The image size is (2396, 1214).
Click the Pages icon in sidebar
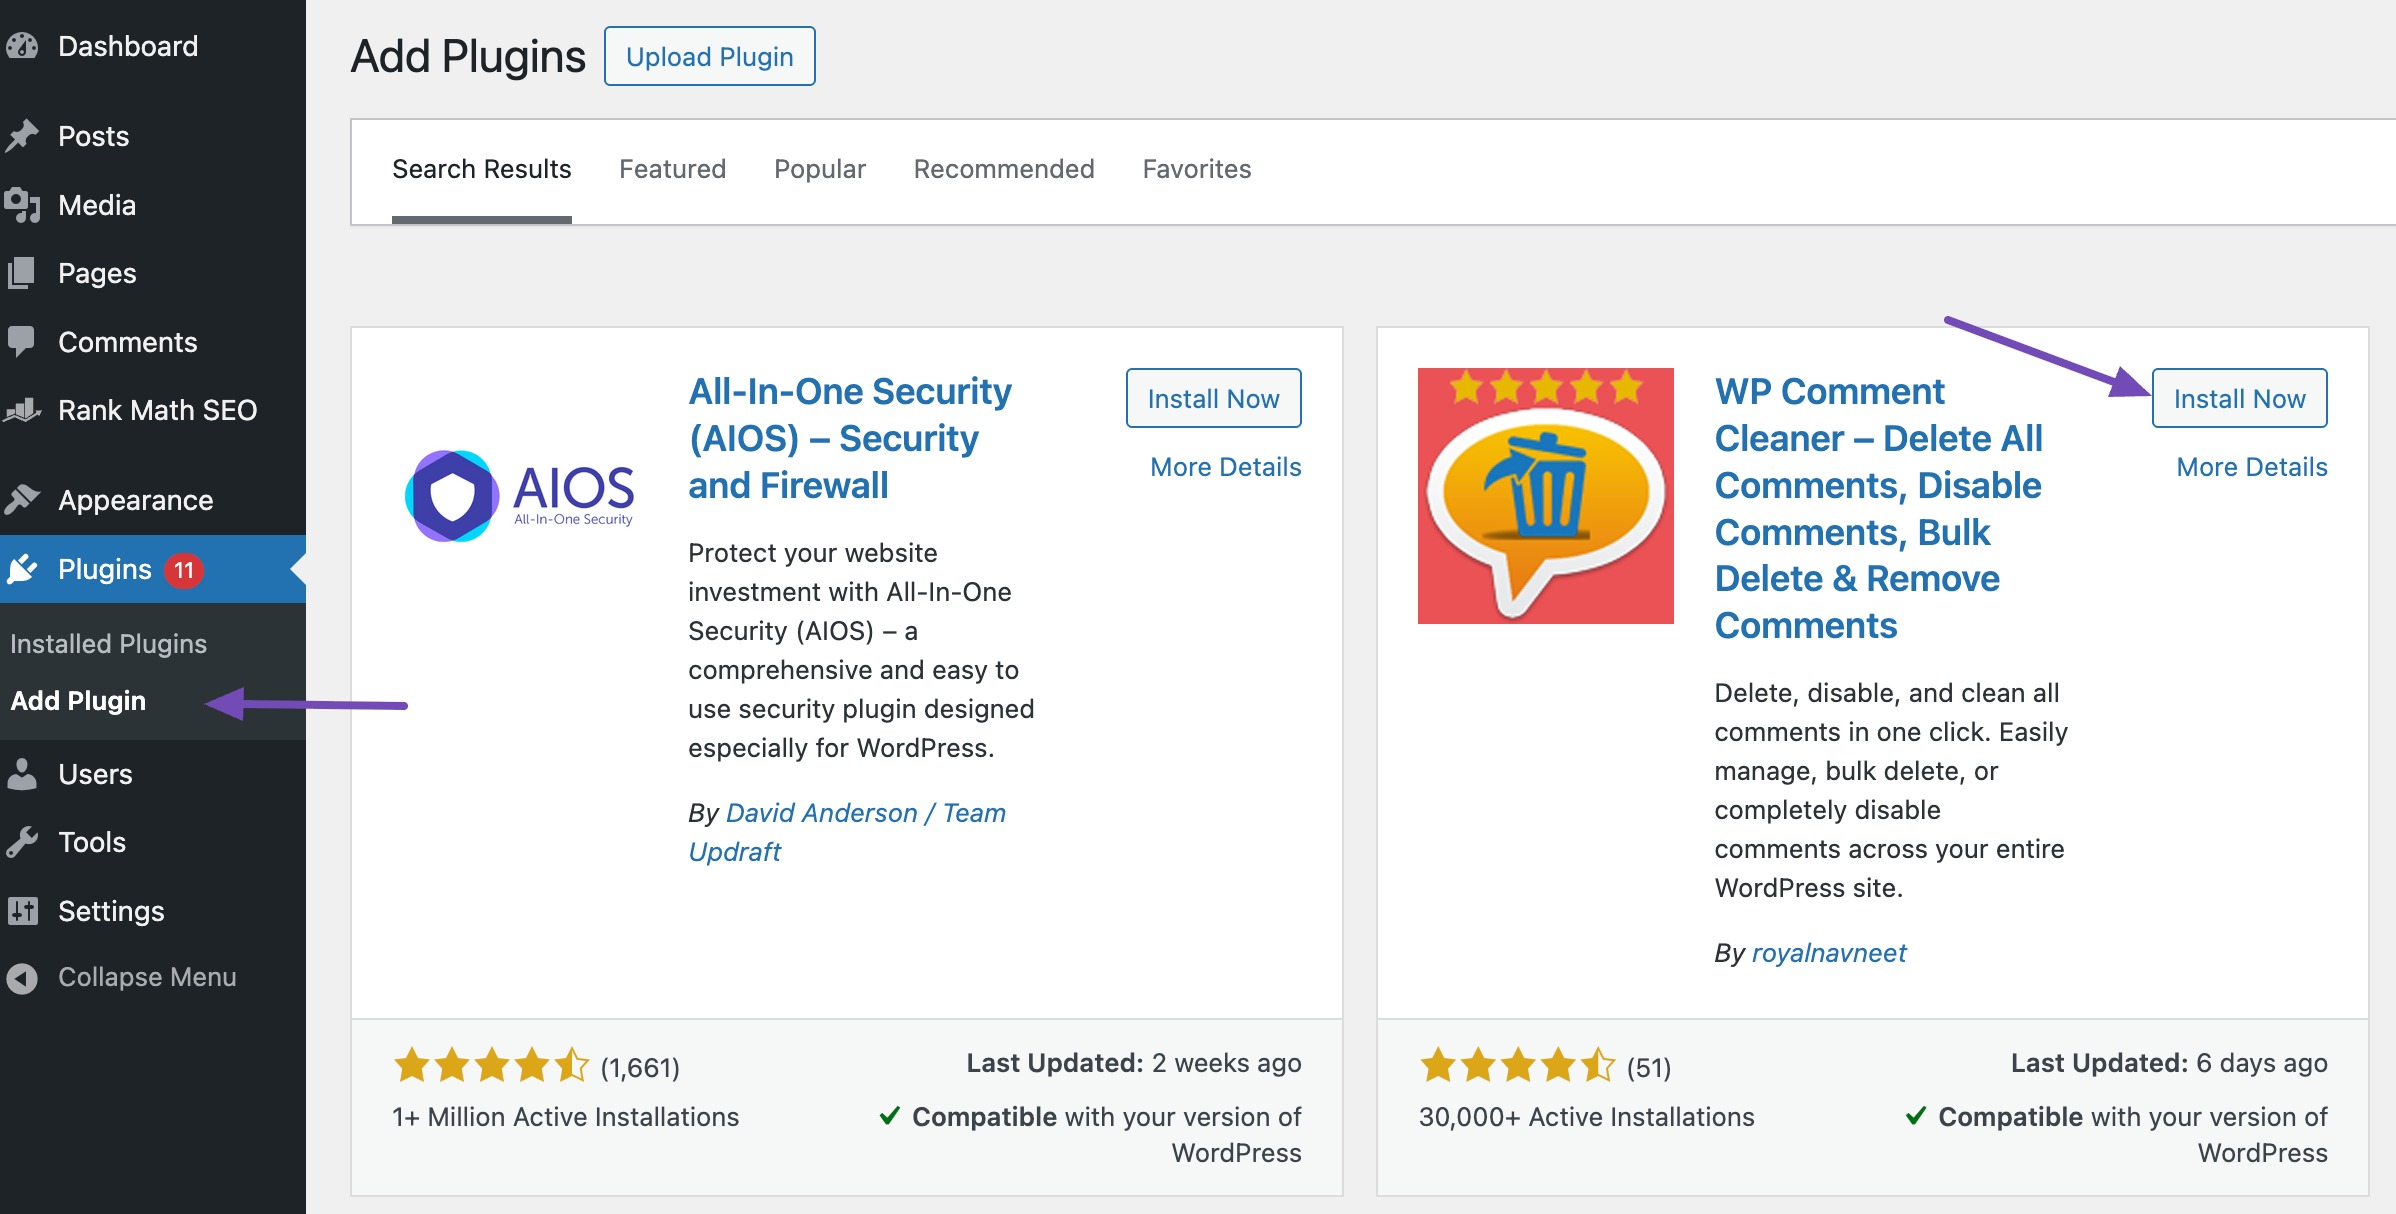pyautogui.click(x=21, y=273)
